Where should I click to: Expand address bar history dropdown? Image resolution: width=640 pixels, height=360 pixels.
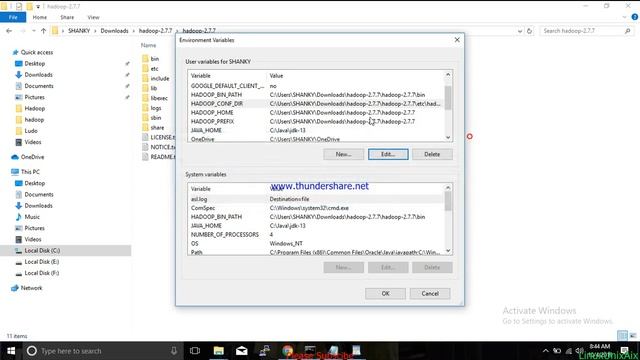(x=520, y=31)
